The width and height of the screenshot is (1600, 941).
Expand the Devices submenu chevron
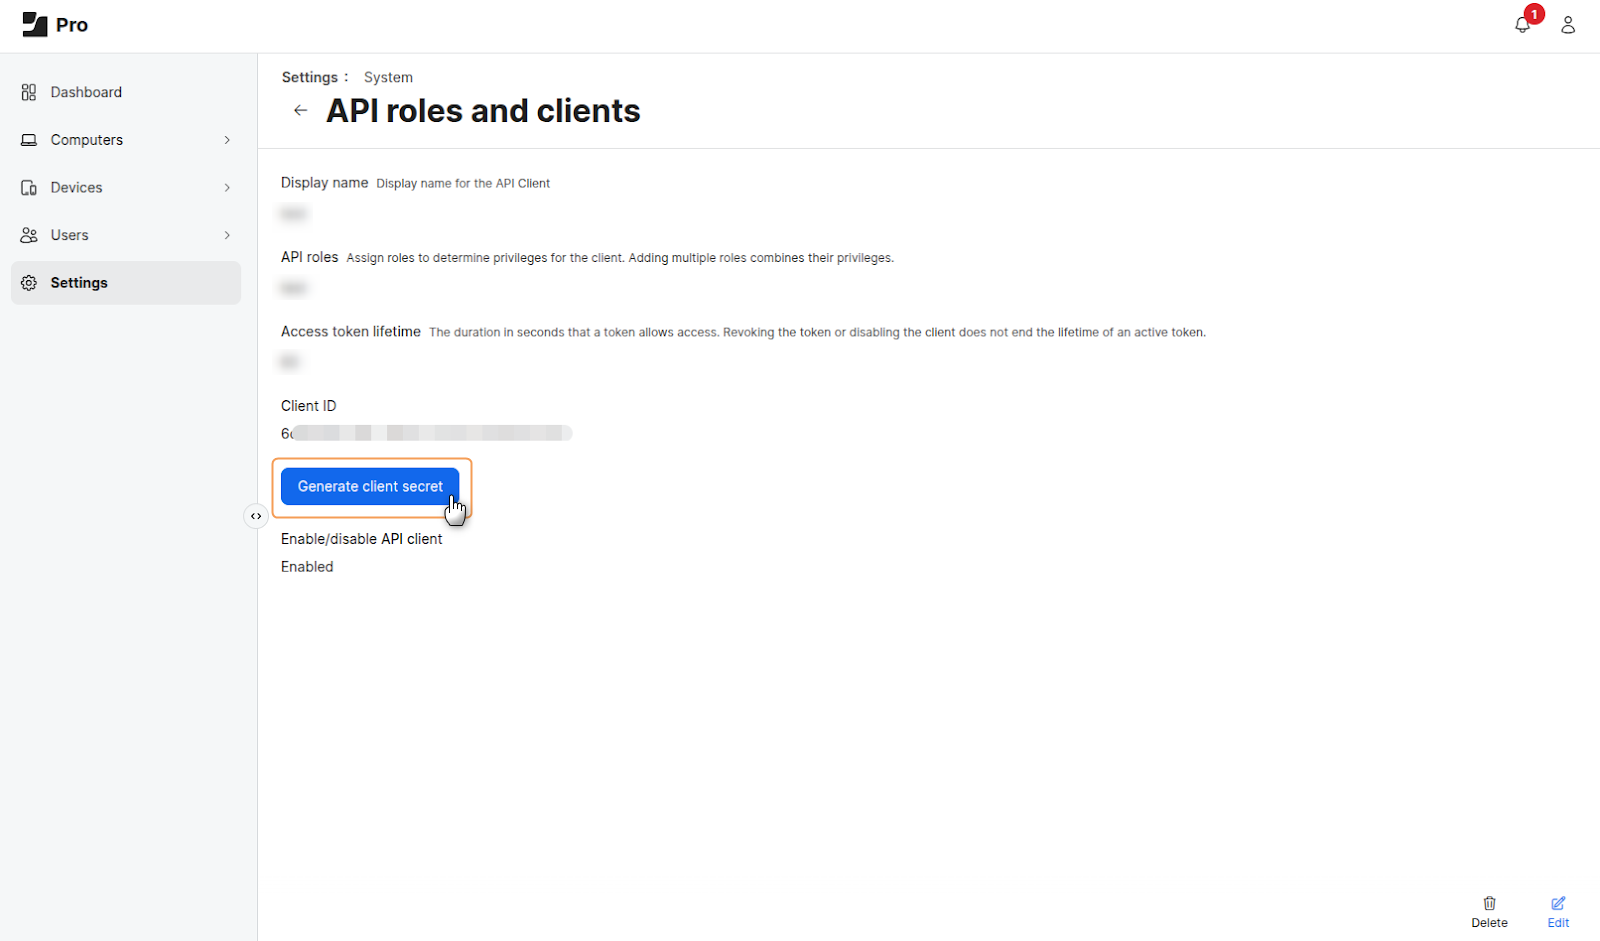point(227,188)
